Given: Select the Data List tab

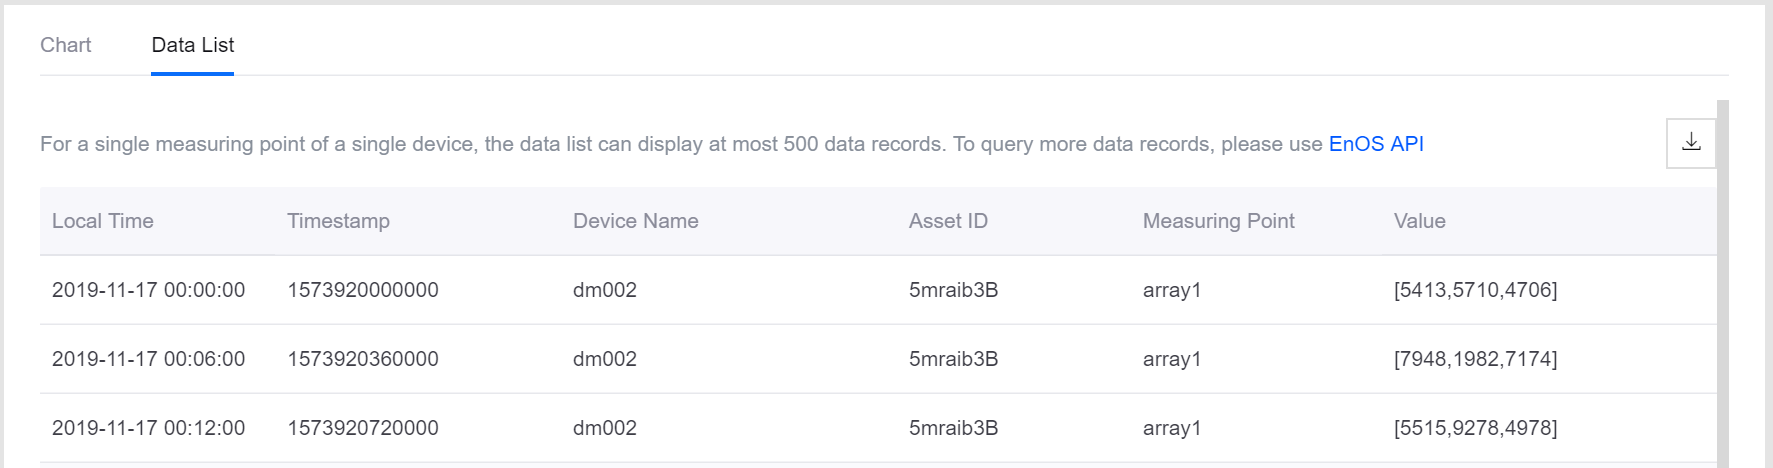Looking at the screenshot, I should click(x=192, y=45).
